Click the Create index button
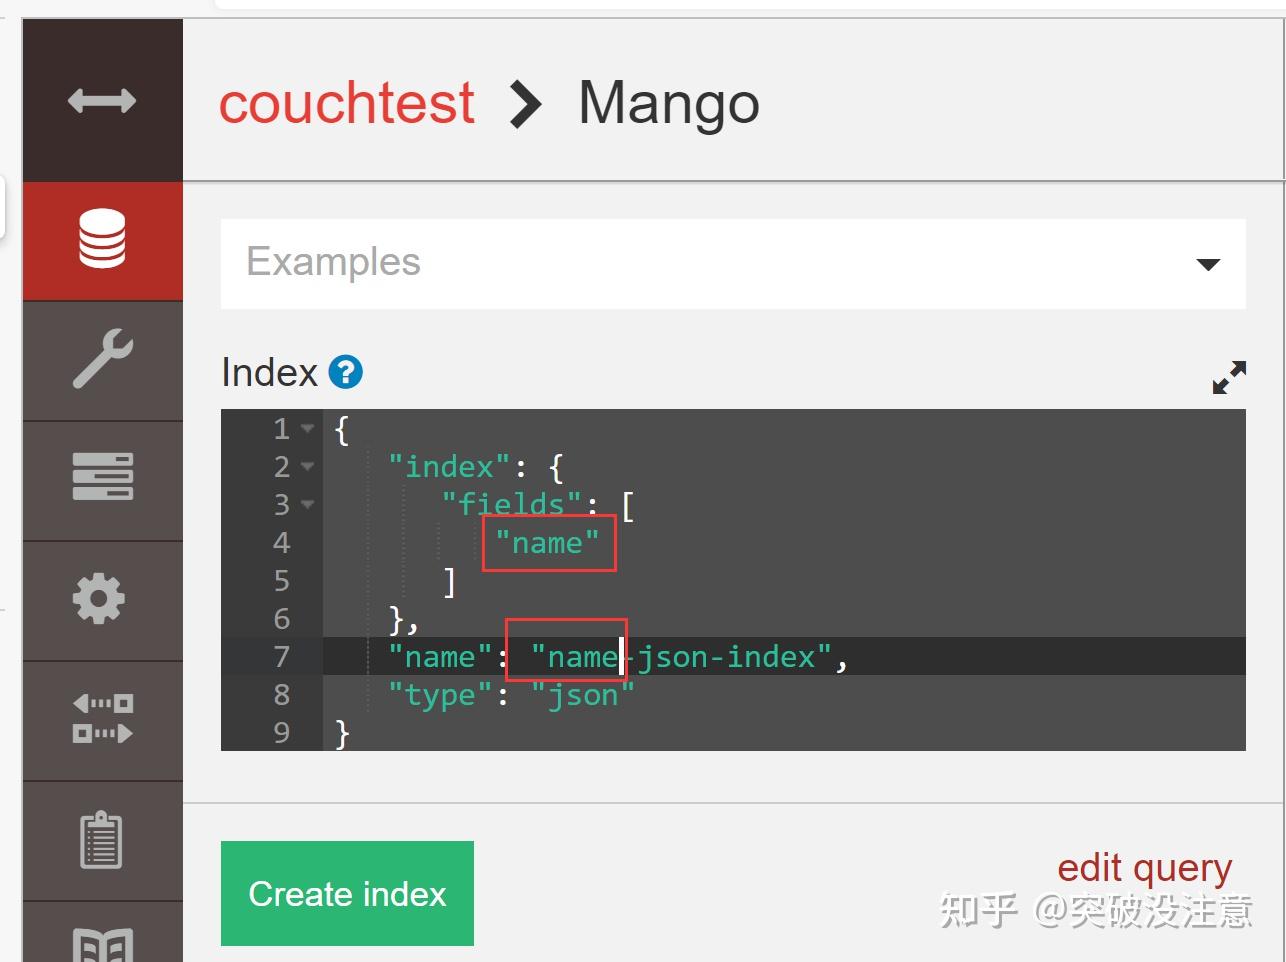1286x962 pixels. pyautogui.click(x=347, y=893)
